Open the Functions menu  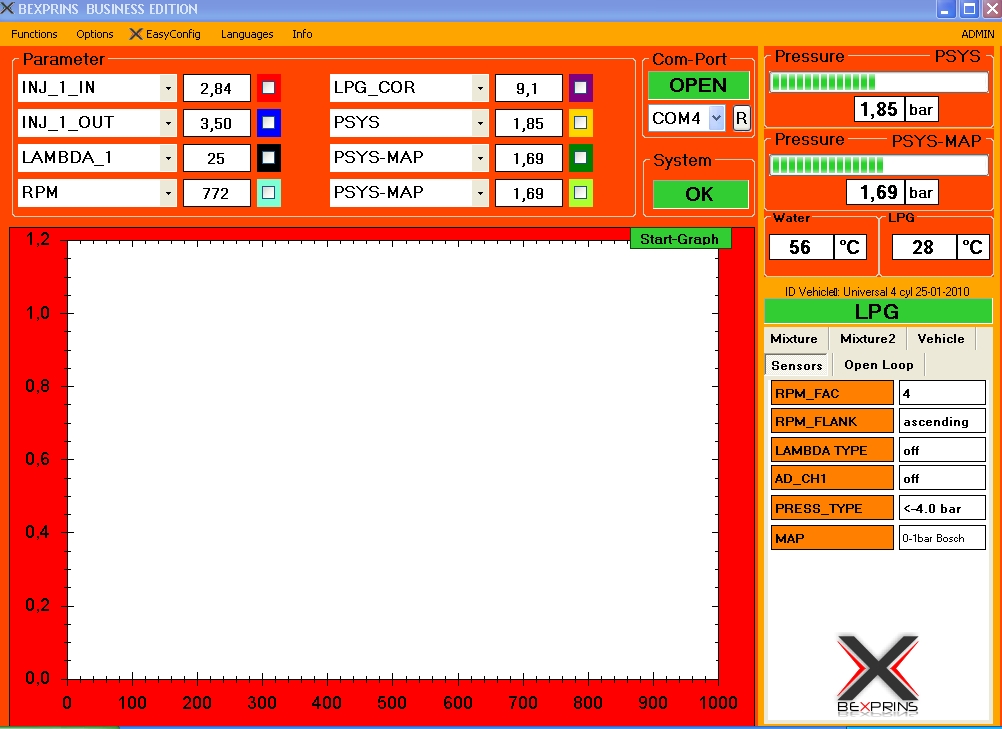[34, 34]
